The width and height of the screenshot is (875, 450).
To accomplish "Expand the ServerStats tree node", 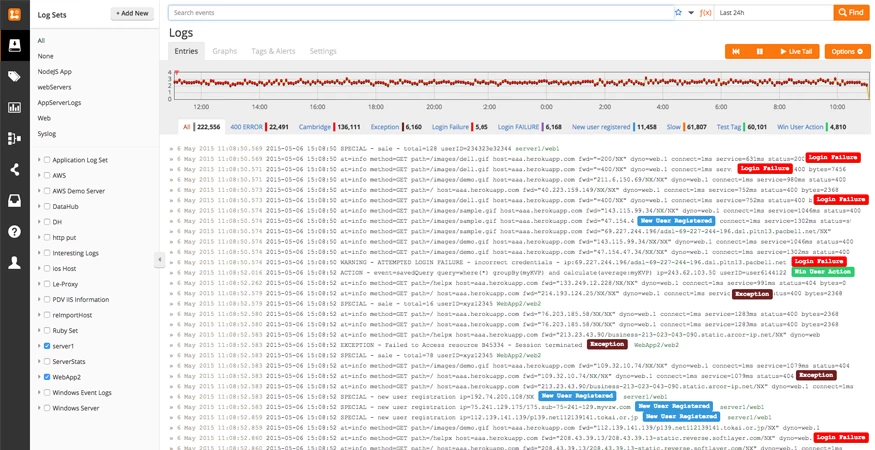I will pos(39,361).
